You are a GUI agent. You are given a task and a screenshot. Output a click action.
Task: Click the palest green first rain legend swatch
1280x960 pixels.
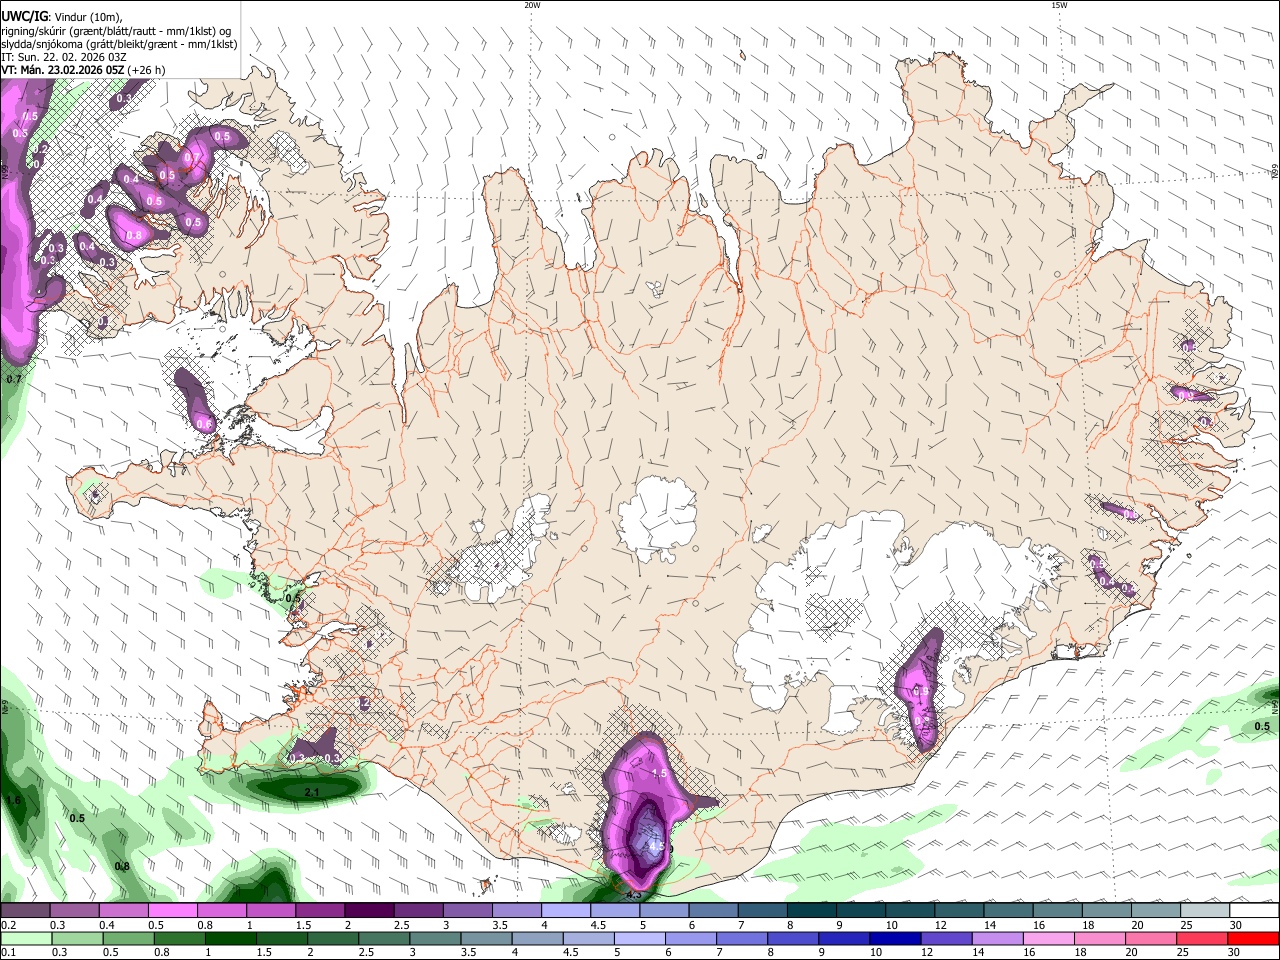pos(26,938)
